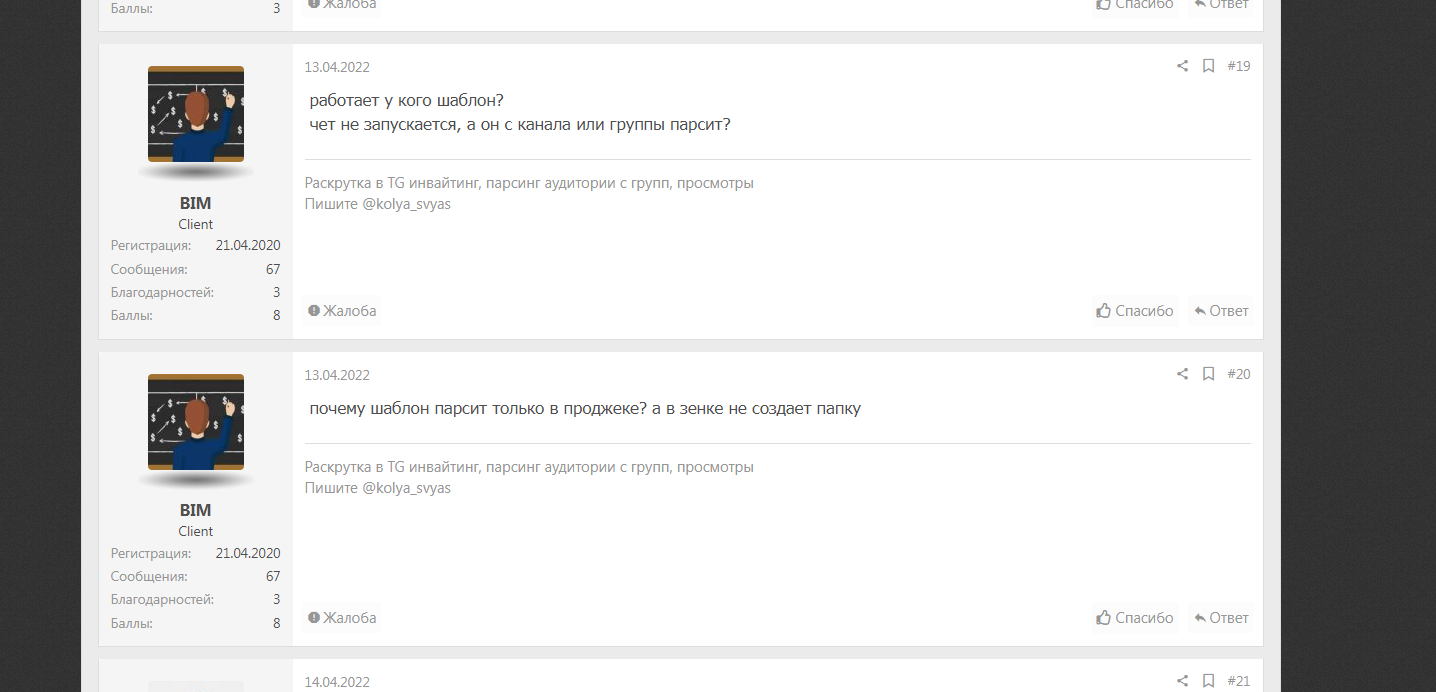Report post #19 via Жалоба
1436x692 pixels.
(342, 311)
